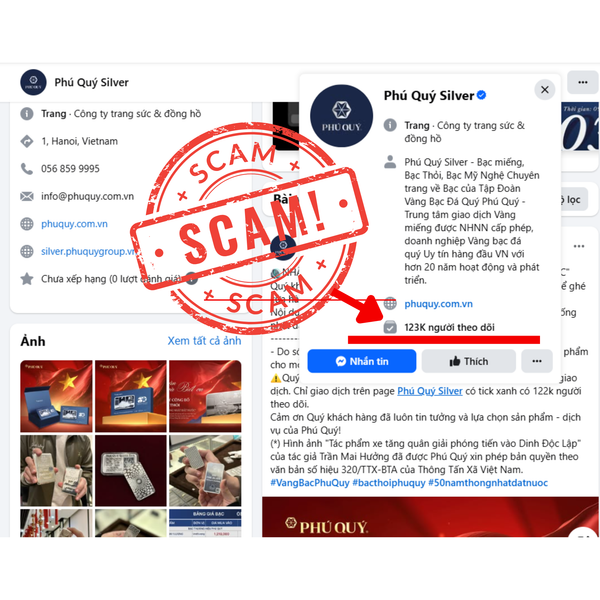
Task: Open the post's three-dots options menu
Action: pyautogui.click(x=579, y=246)
